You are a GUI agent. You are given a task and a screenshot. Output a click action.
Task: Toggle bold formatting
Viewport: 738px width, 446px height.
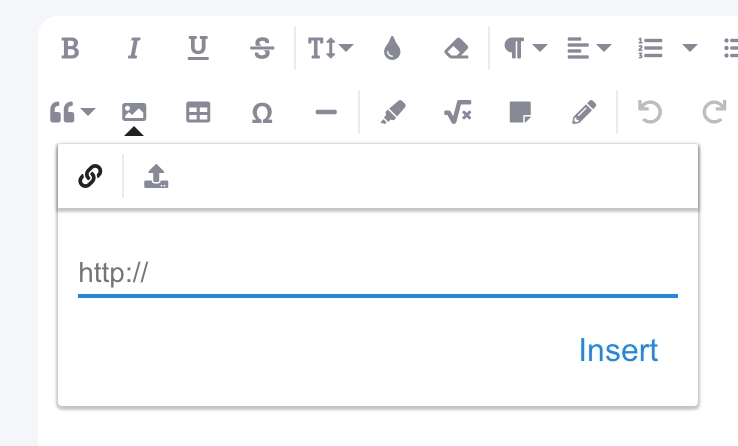click(69, 48)
